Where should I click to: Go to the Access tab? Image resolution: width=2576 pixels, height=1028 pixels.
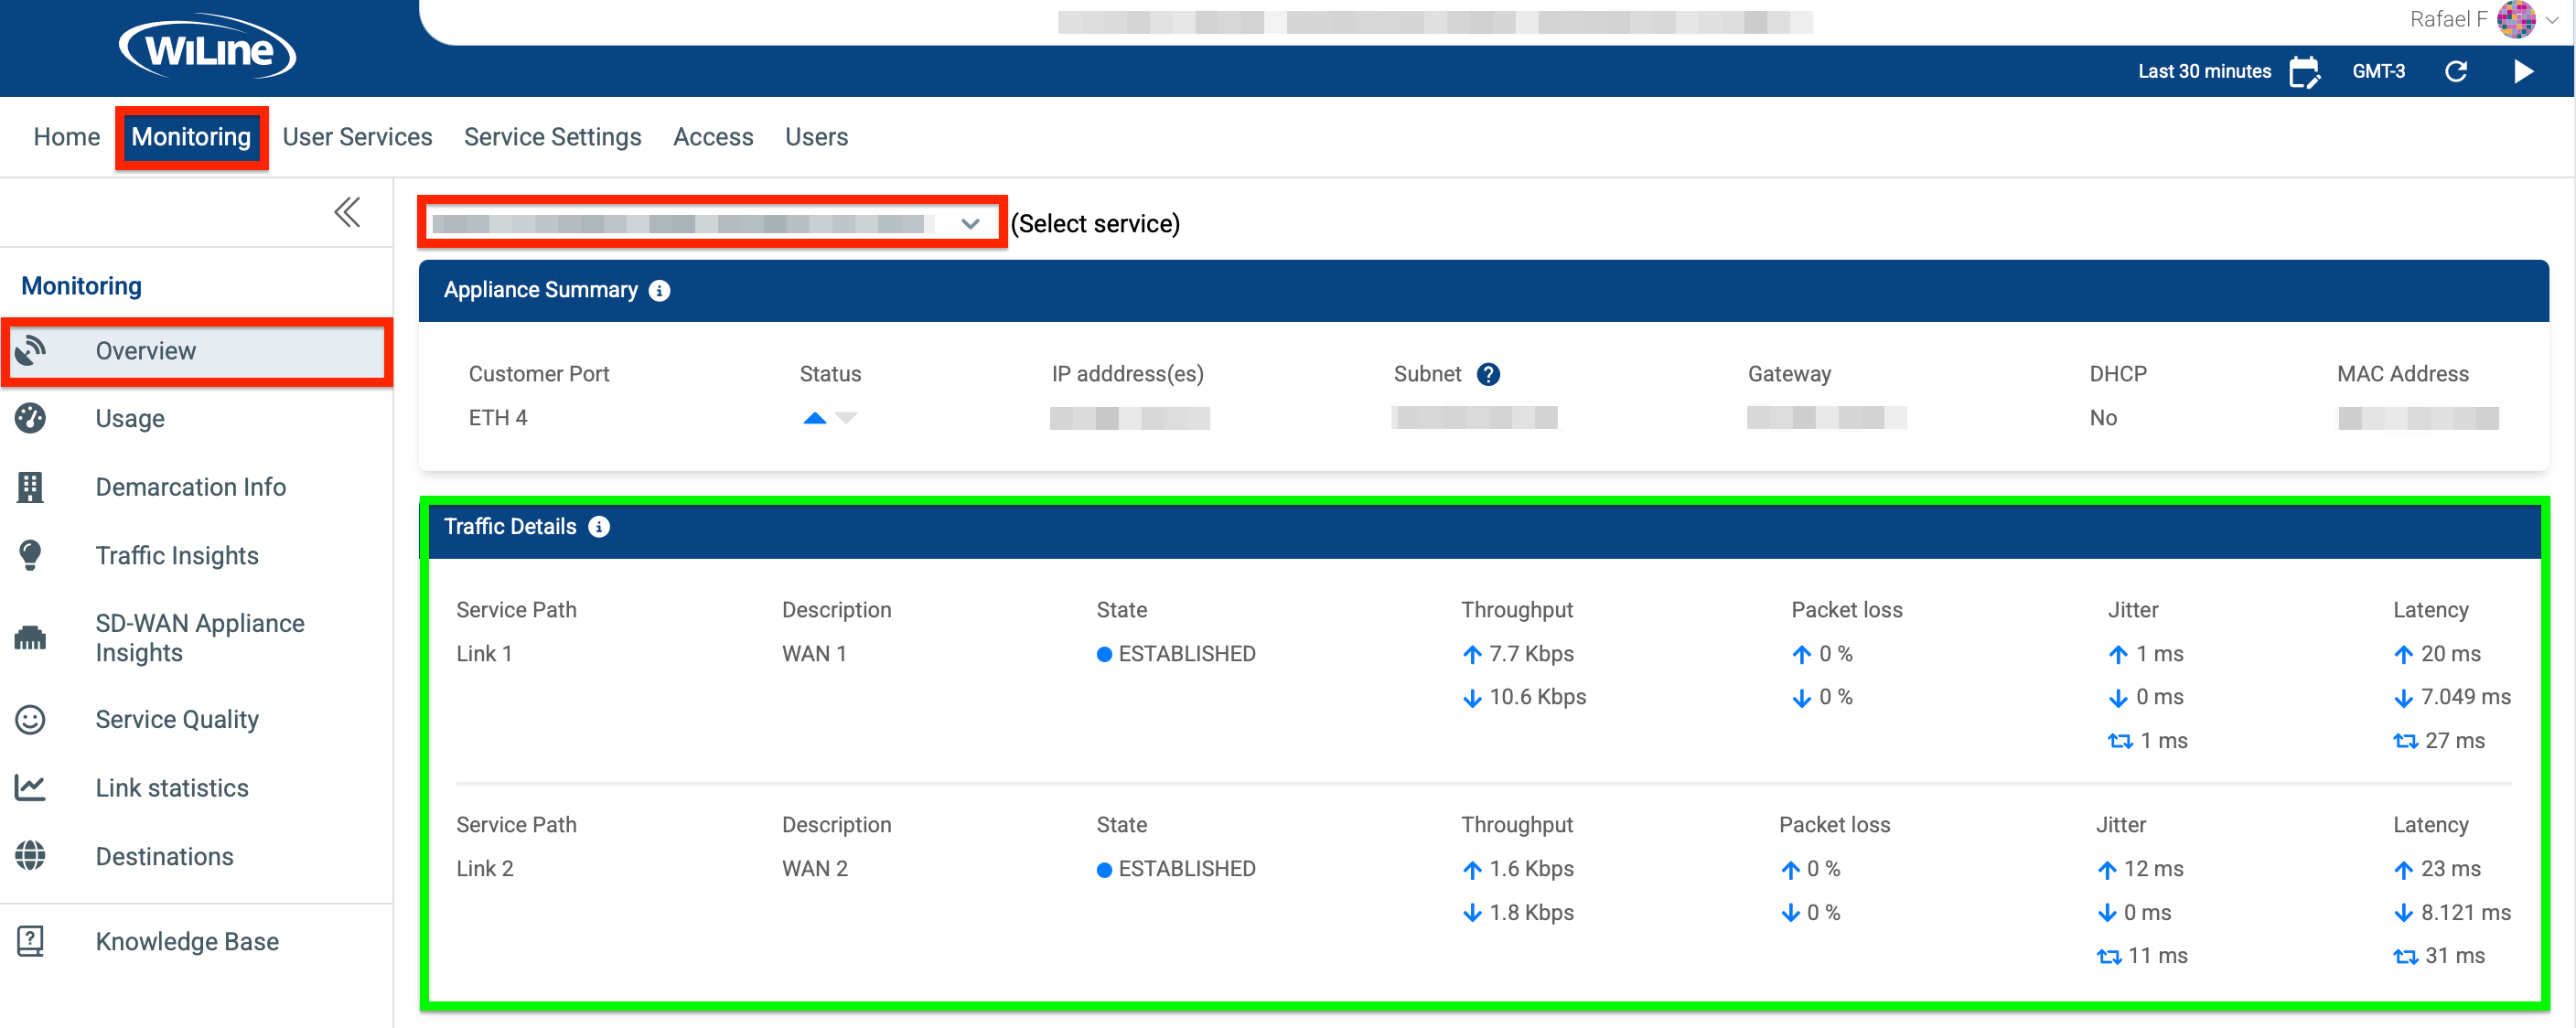tap(712, 137)
